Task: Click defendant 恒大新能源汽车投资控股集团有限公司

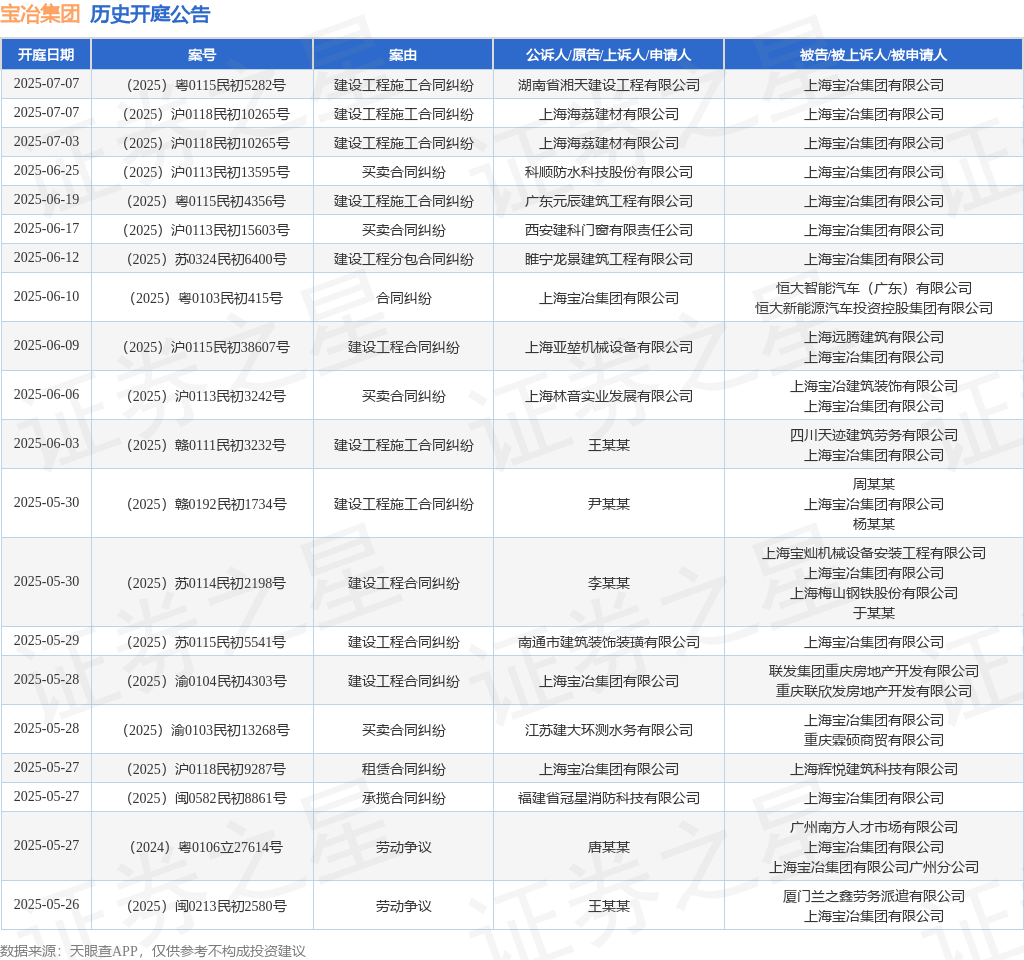Action: [x=874, y=308]
